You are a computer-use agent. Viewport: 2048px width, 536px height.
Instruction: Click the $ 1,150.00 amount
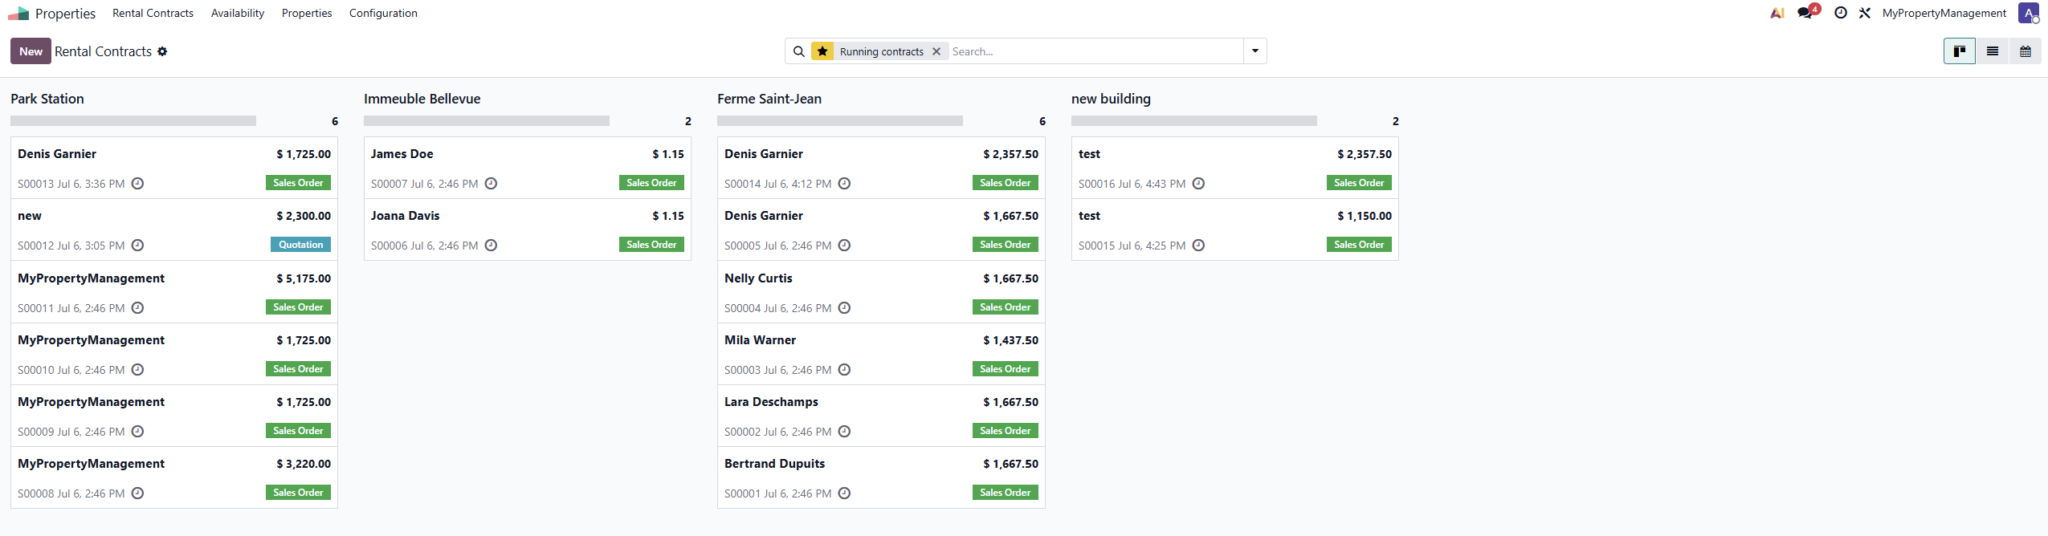pos(1365,216)
